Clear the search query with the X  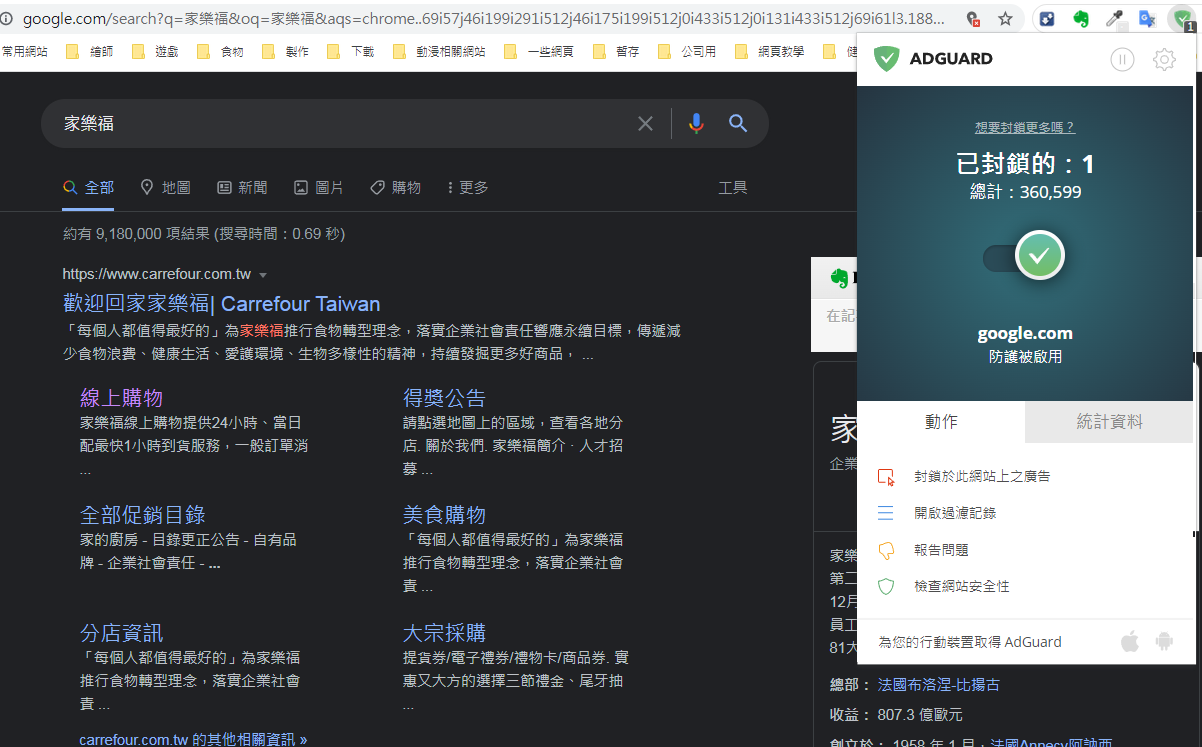[645, 124]
